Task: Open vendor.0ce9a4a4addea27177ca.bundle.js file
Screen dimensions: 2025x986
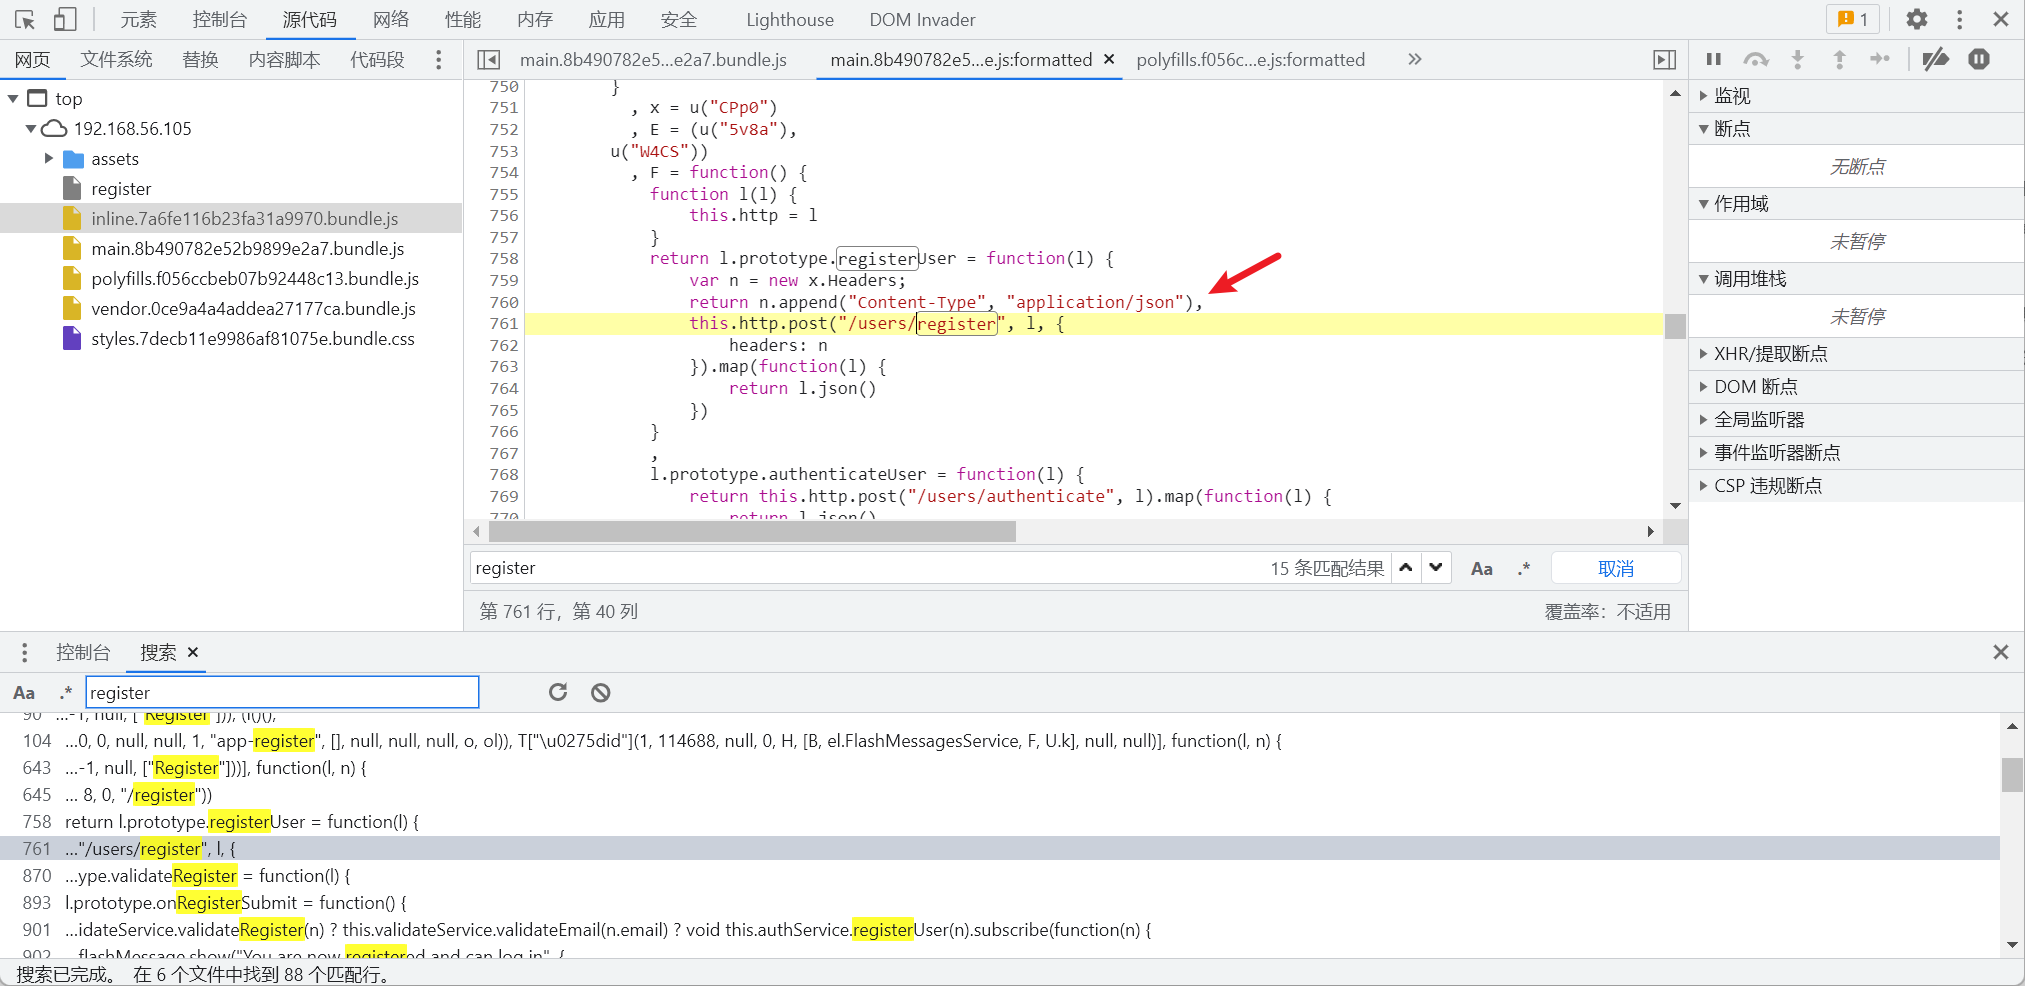Action: point(253,309)
